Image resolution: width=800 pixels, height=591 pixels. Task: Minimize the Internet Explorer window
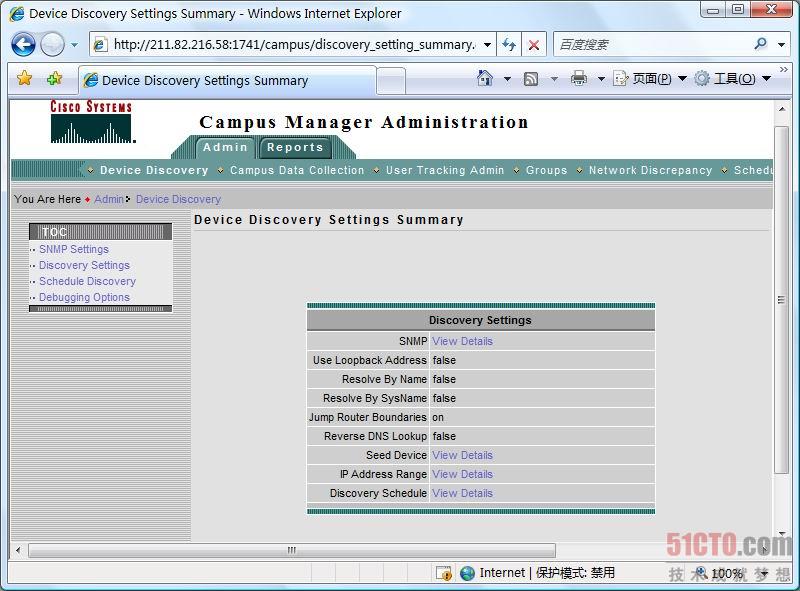tap(713, 10)
